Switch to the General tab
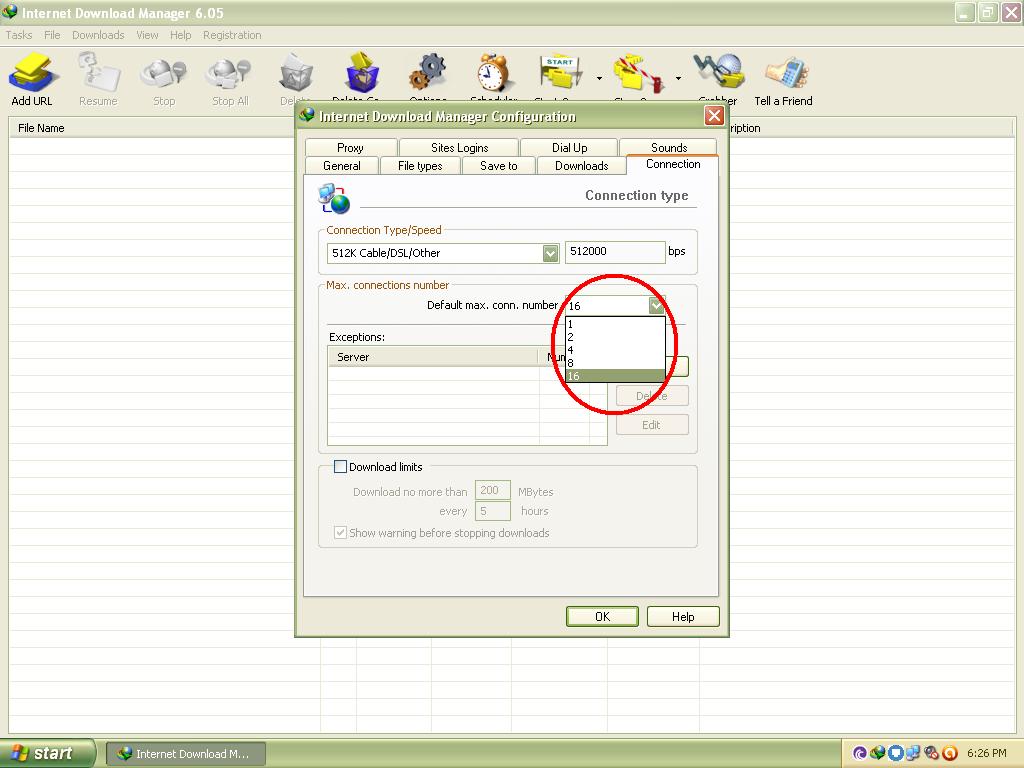1024x768 pixels. 342,166
